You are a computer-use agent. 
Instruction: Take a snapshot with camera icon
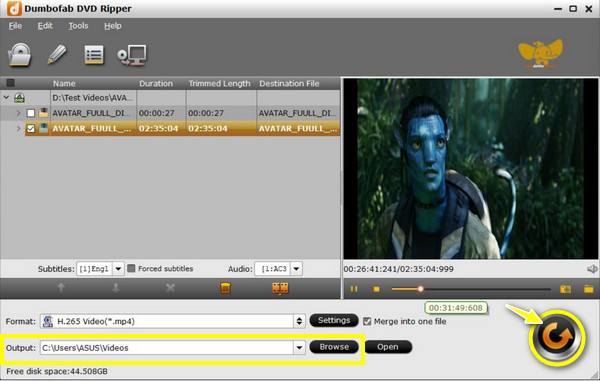(565, 289)
